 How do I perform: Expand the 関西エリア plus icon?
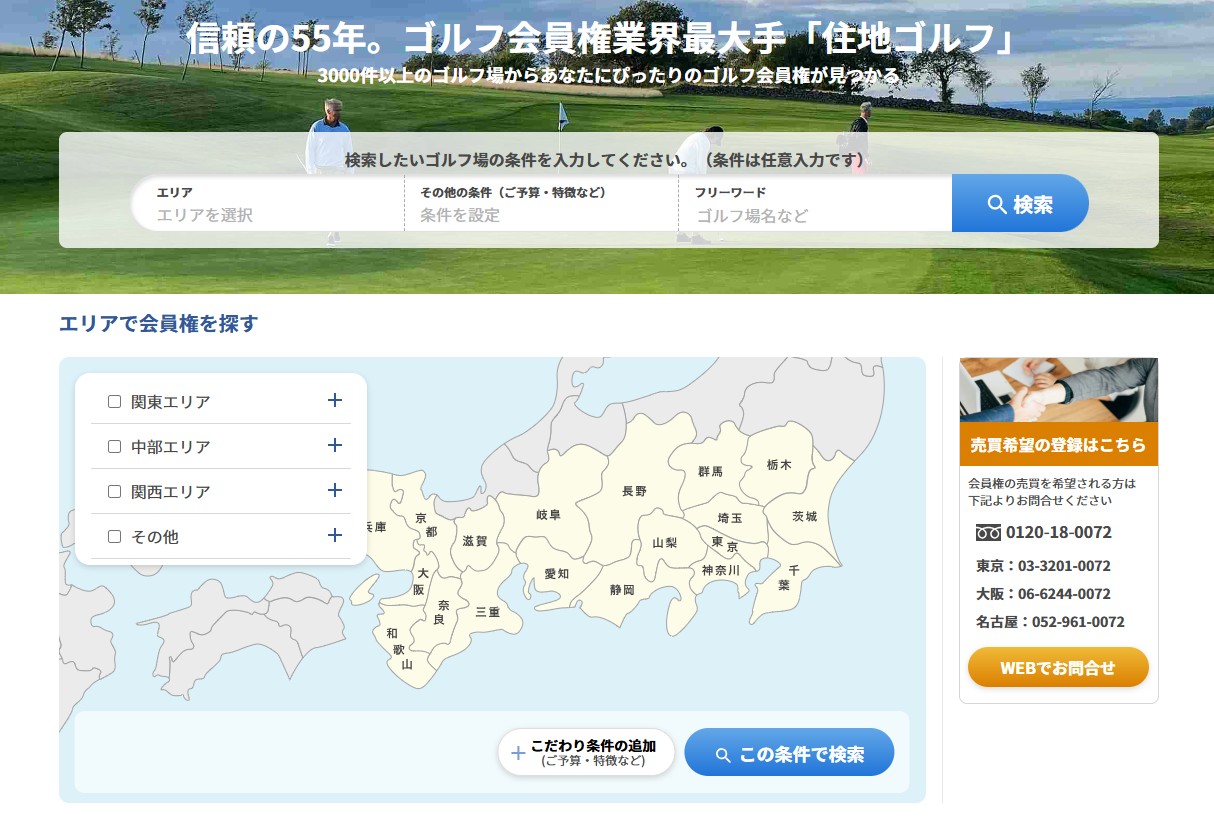[335, 490]
